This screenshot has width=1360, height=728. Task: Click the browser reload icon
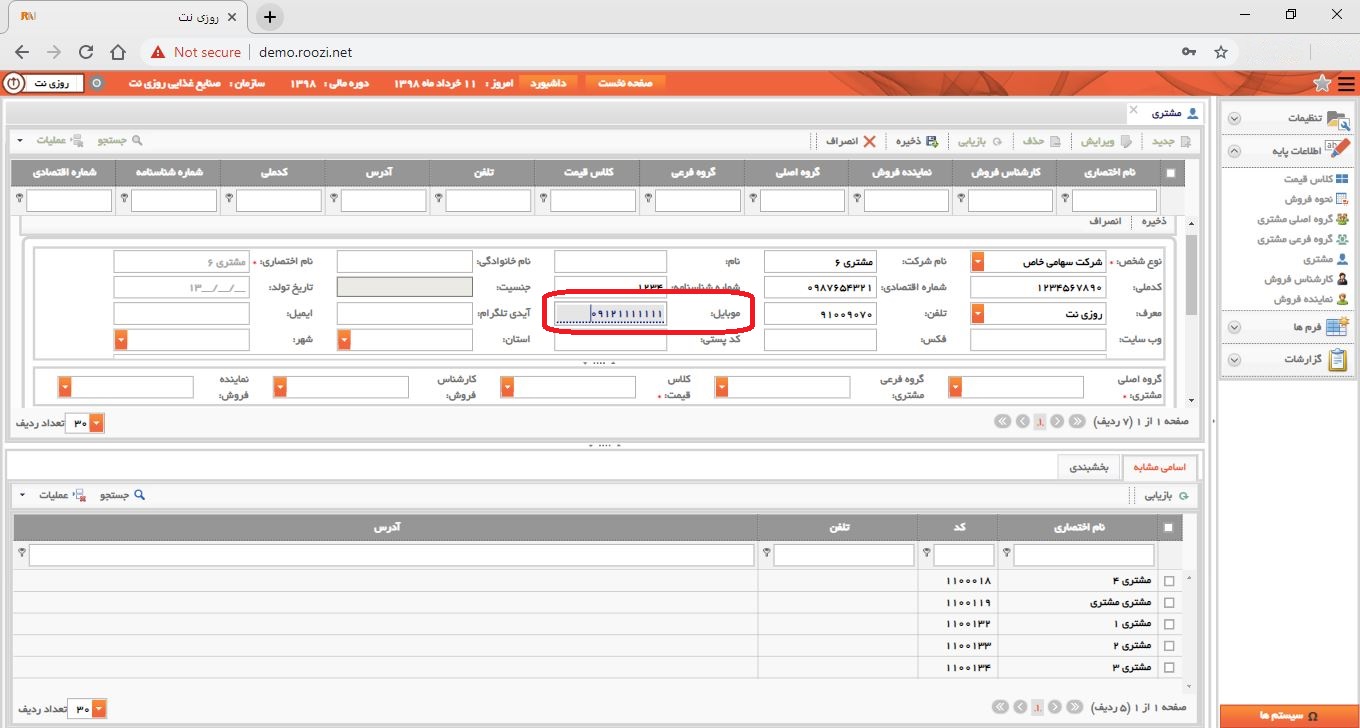coord(86,52)
